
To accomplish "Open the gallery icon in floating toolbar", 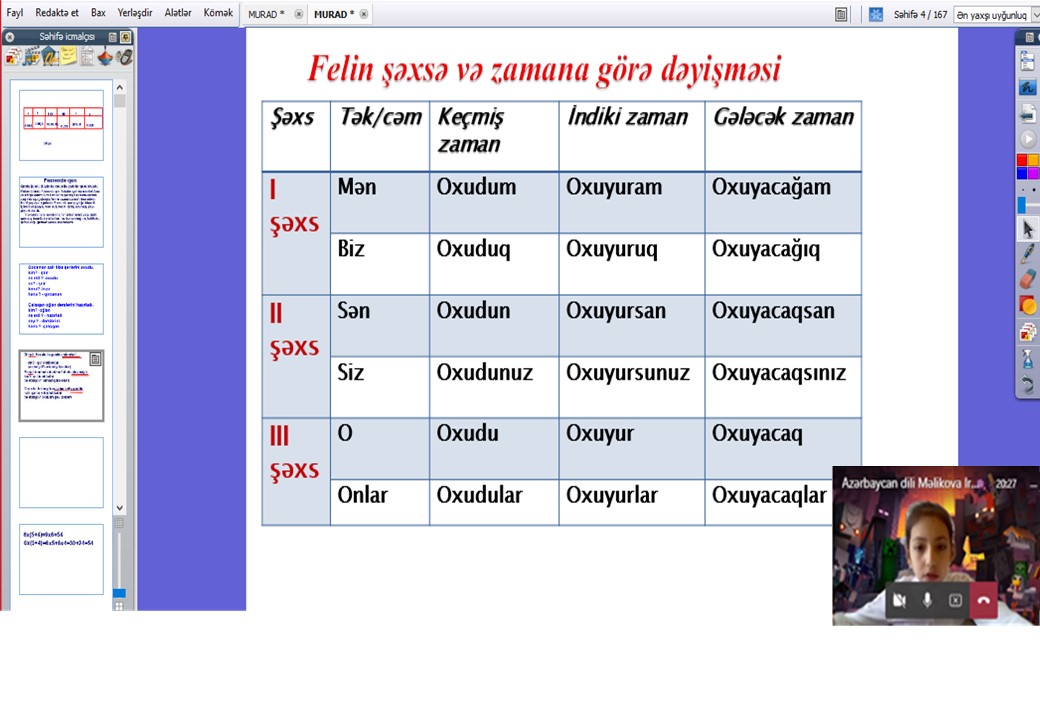I will tap(1027, 332).
